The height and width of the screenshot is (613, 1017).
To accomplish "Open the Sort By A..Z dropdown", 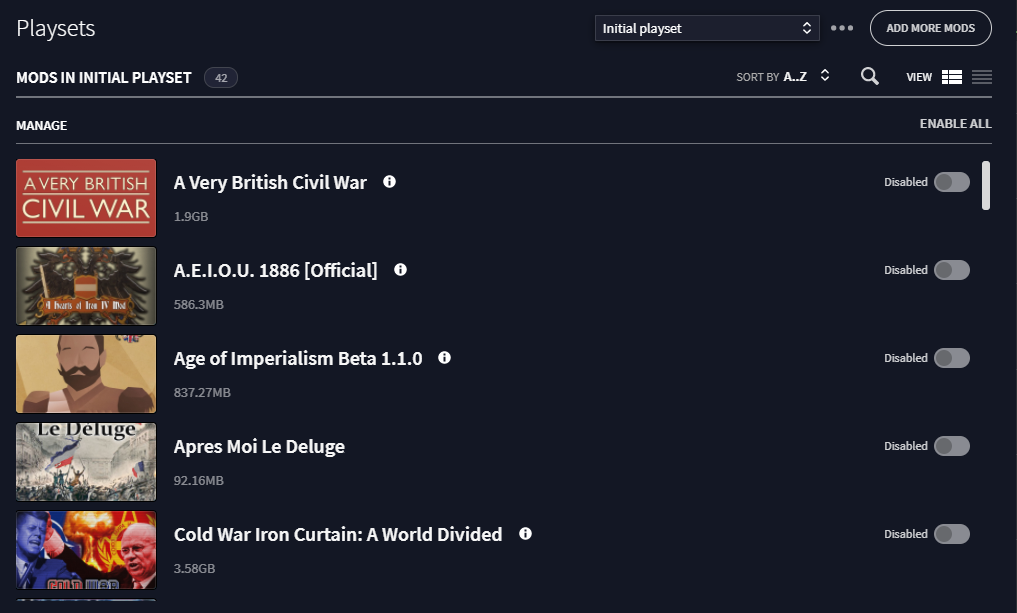I will 783,77.
